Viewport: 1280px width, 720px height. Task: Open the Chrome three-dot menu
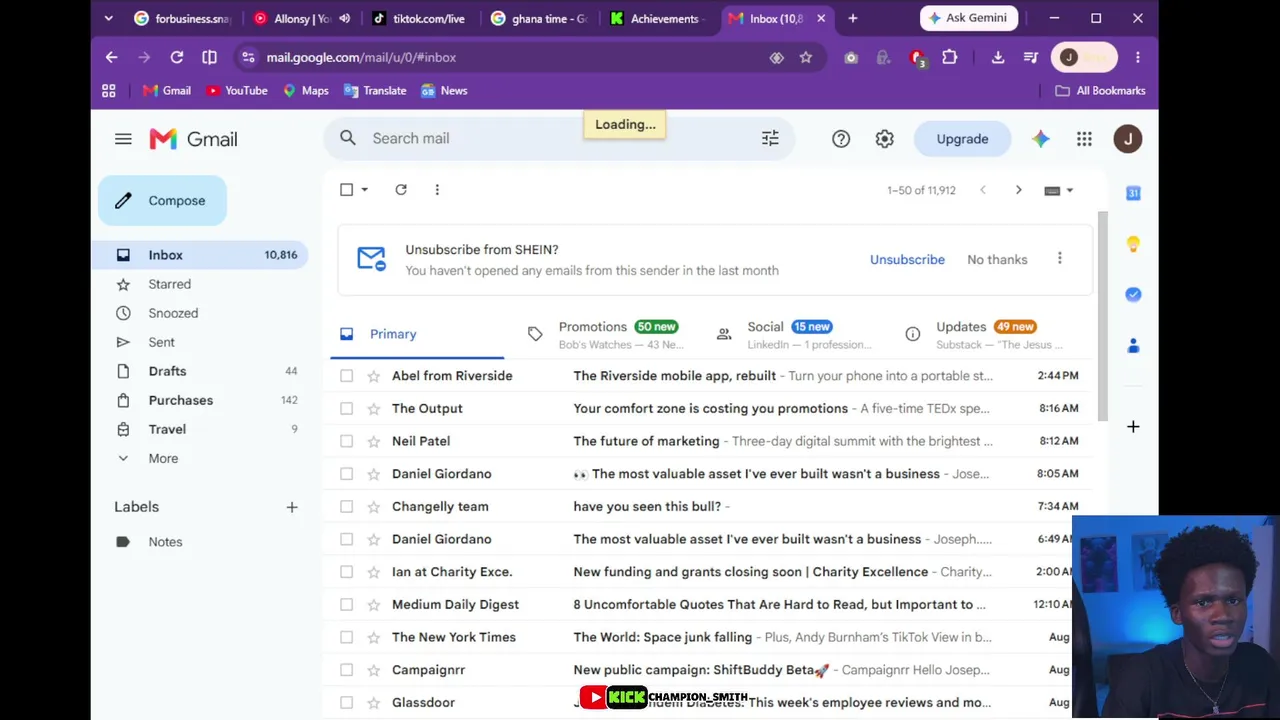tap(1137, 57)
